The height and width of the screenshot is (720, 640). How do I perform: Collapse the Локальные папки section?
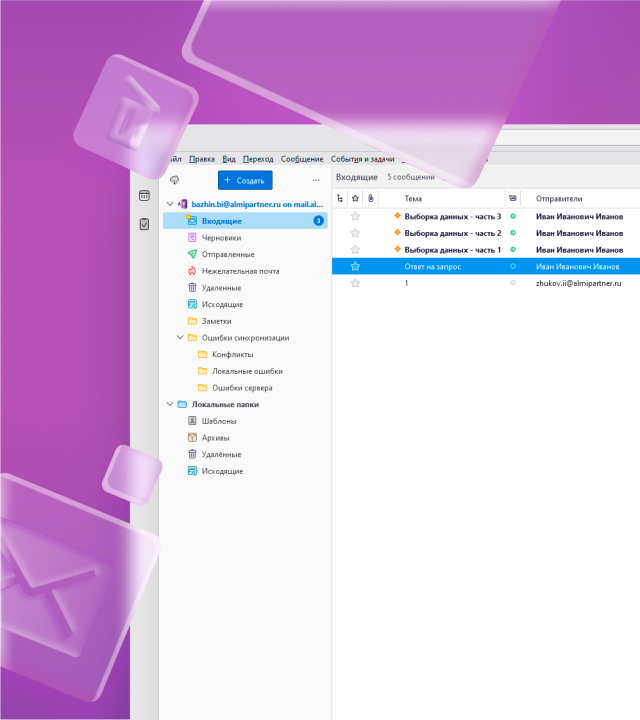tap(169, 405)
